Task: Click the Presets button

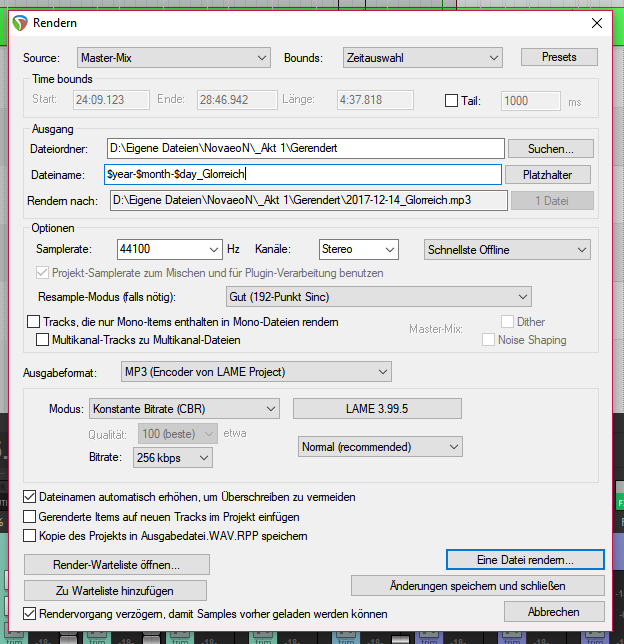Action: pos(559,57)
